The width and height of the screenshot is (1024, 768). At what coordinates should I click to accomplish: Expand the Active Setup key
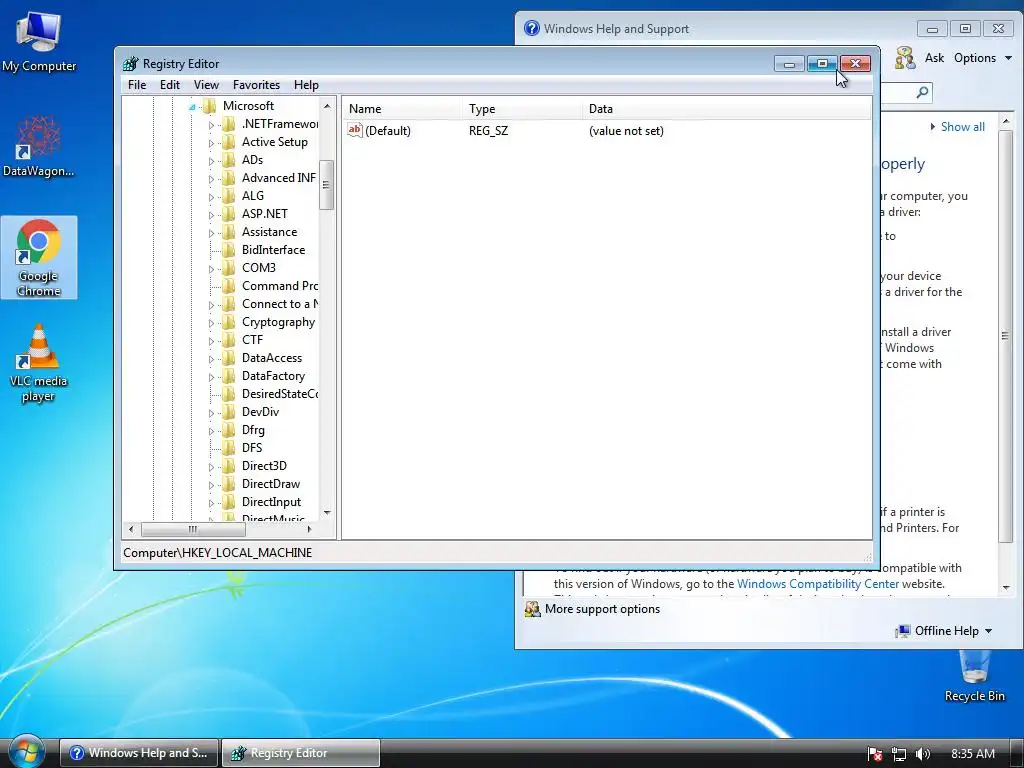[x=211, y=142]
